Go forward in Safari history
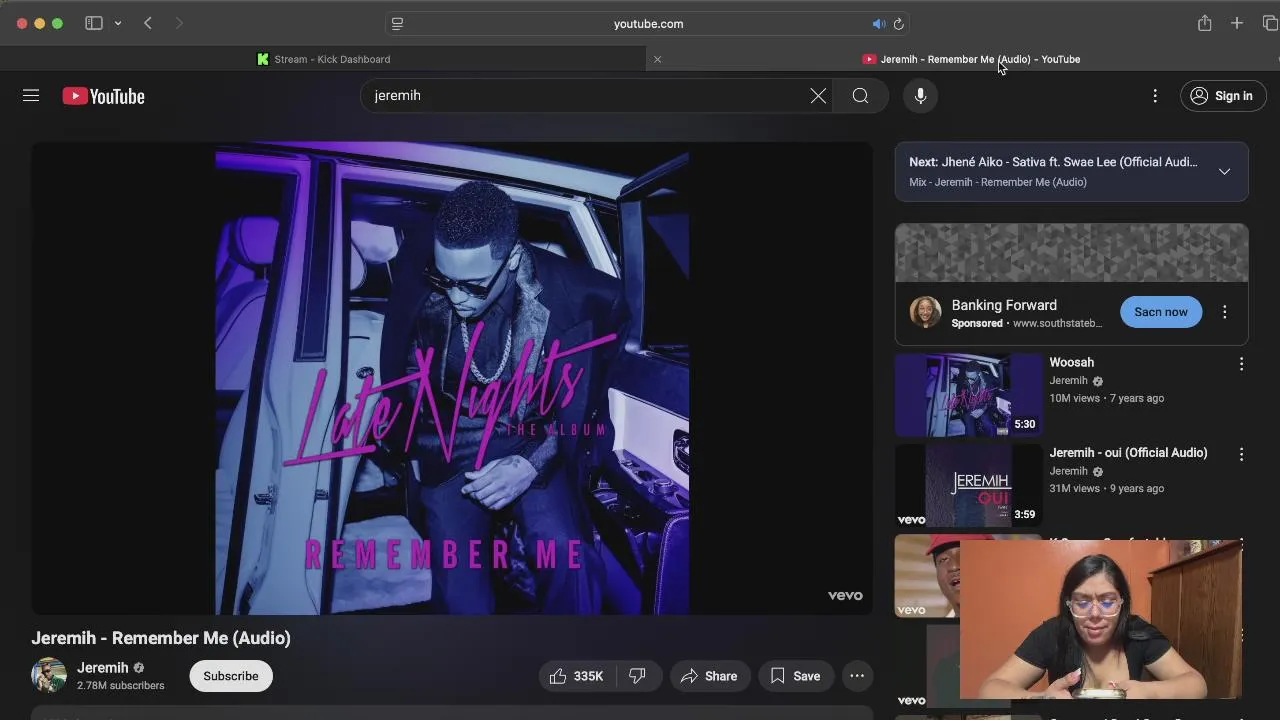The height and width of the screenshot is (720, 1280). pyautogui.click(x=179, y=23)
